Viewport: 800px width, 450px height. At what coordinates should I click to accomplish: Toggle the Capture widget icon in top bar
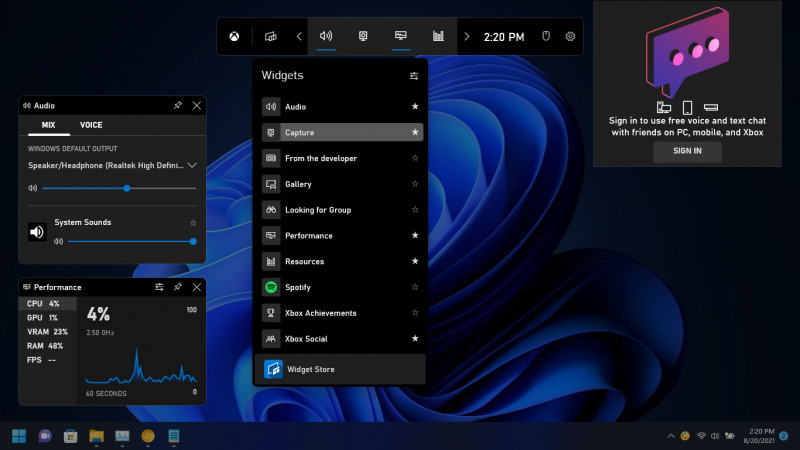[x=363, y=36]
